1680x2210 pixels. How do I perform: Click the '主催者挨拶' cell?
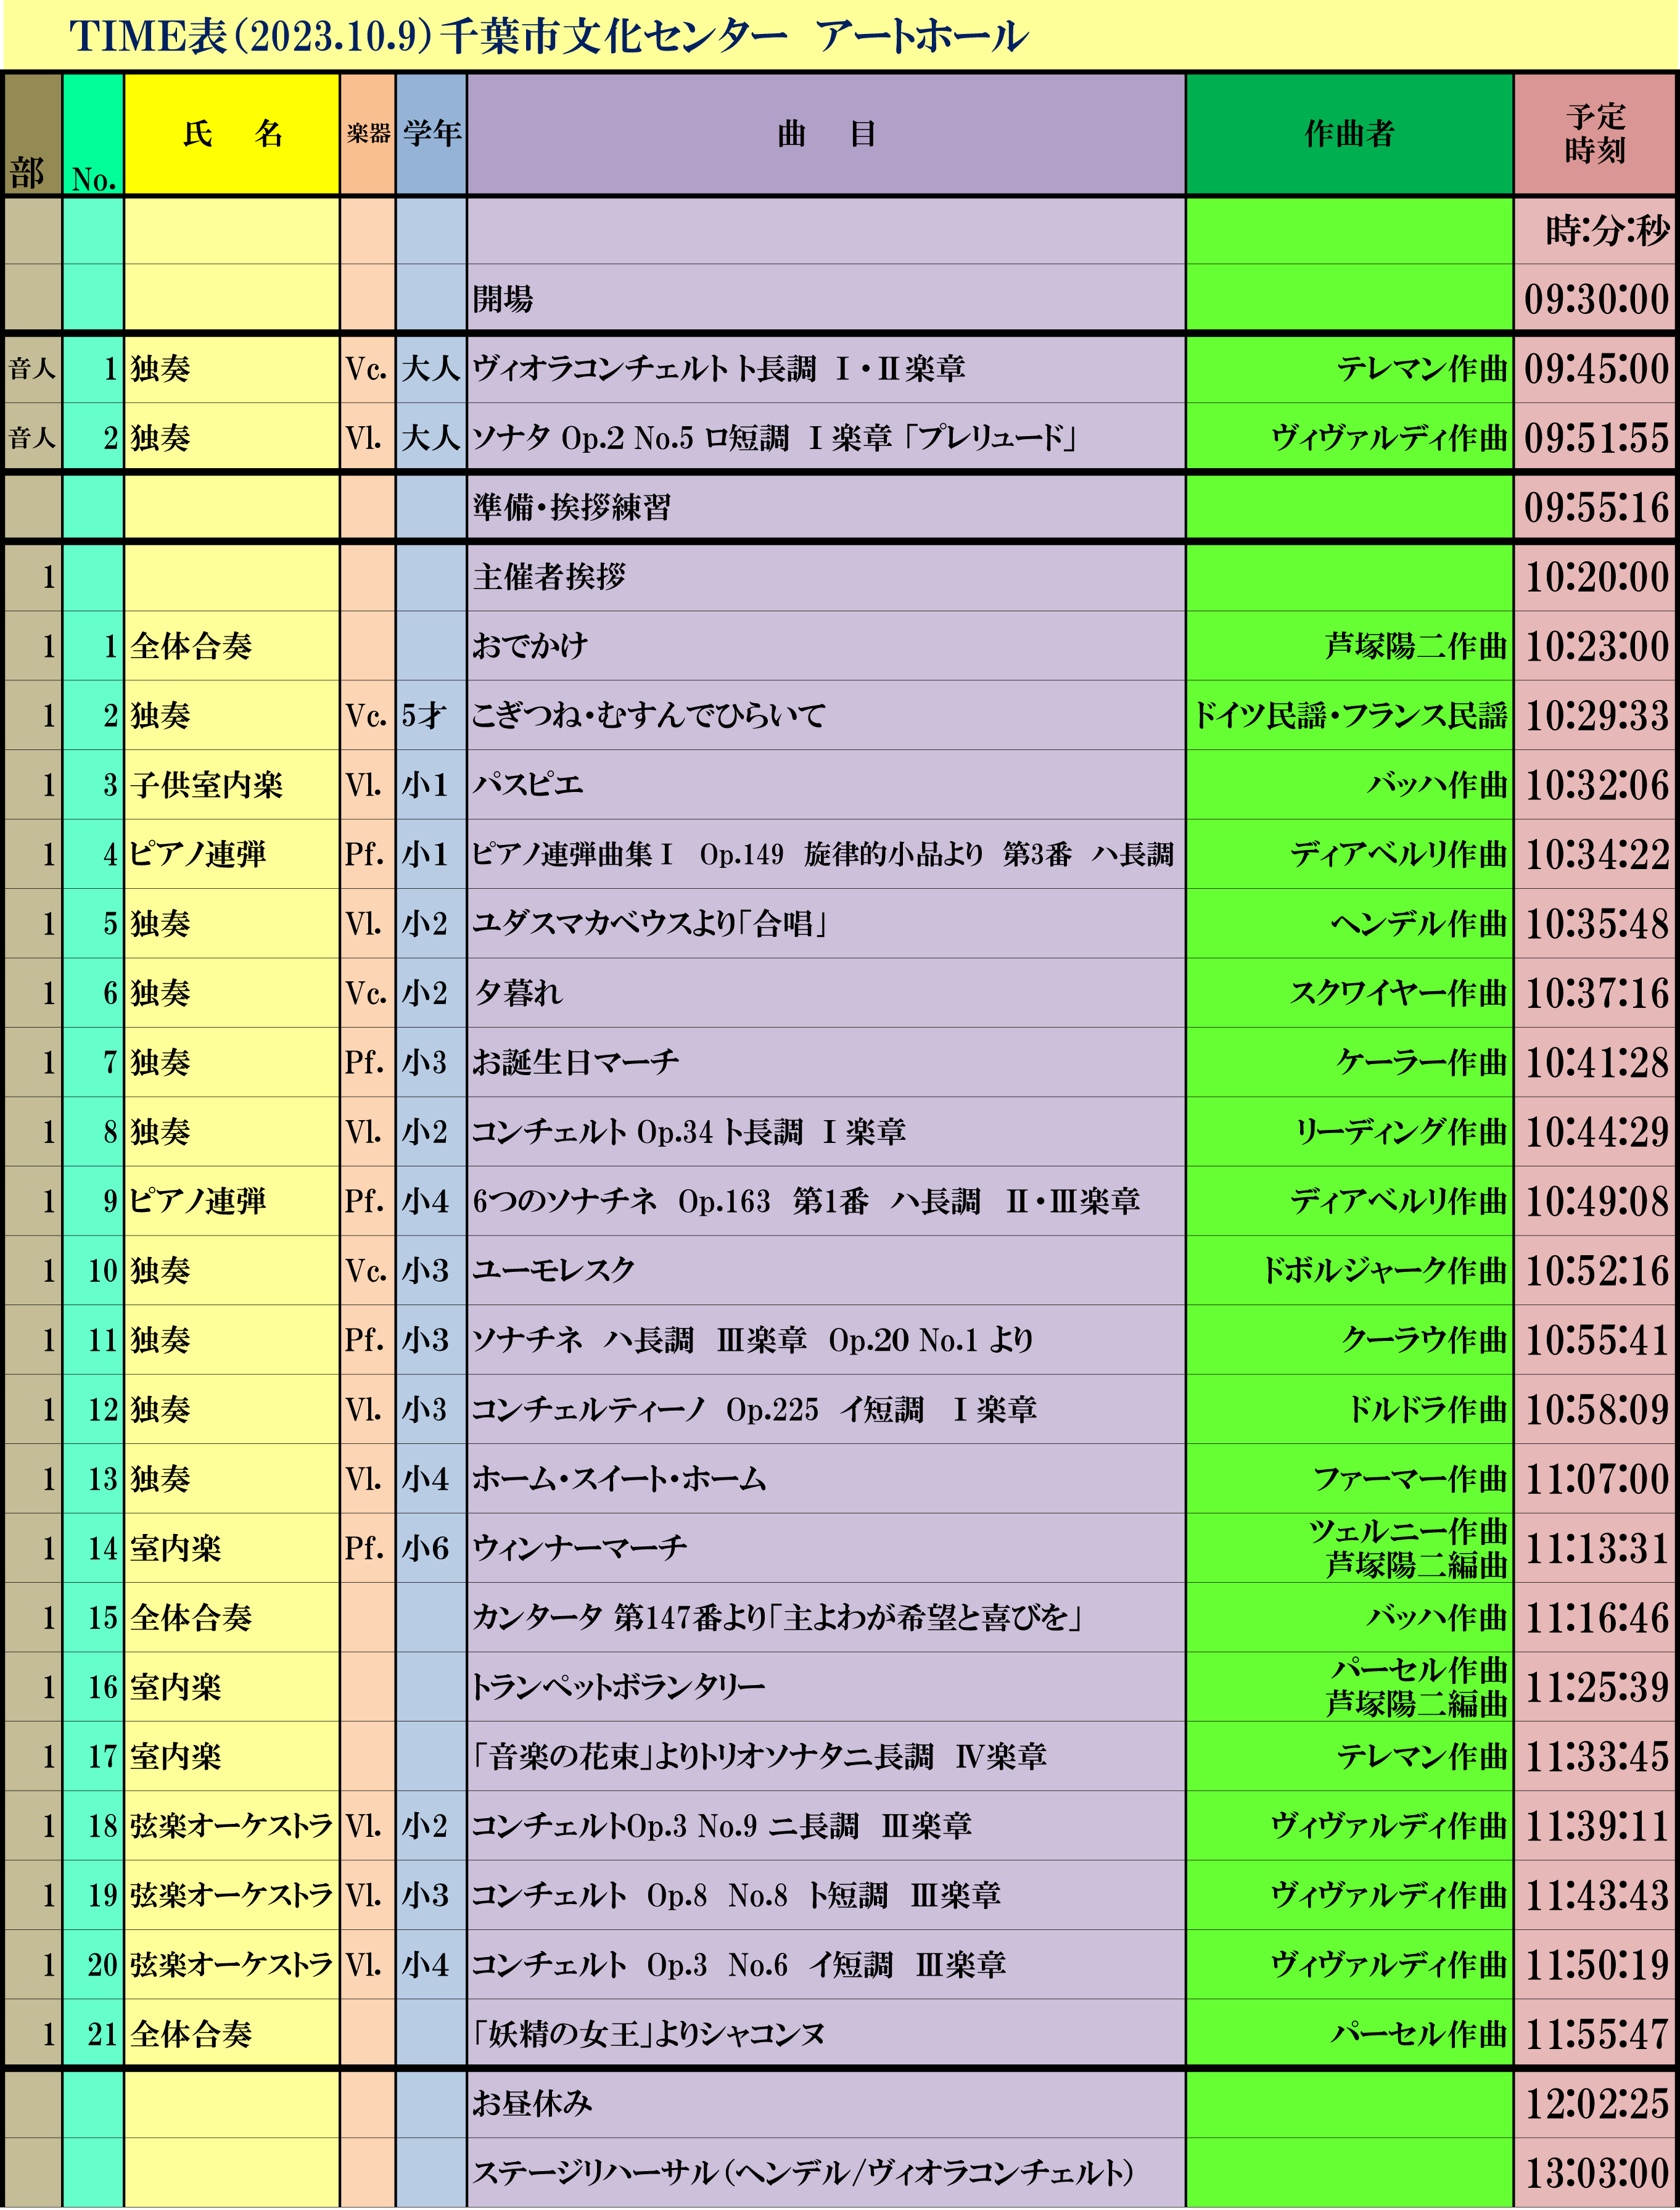[826, 577]
